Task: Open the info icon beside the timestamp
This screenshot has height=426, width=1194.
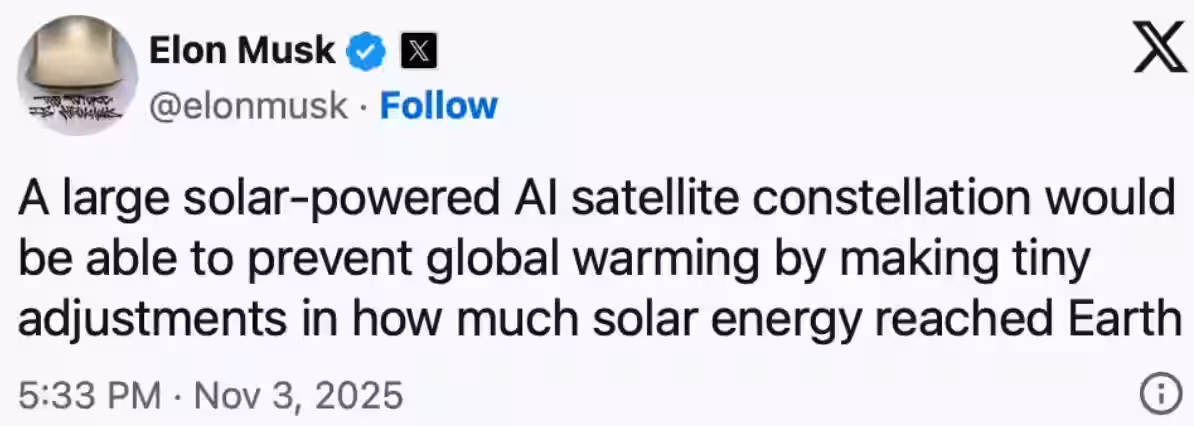Action: click(x=1159, y=395)
